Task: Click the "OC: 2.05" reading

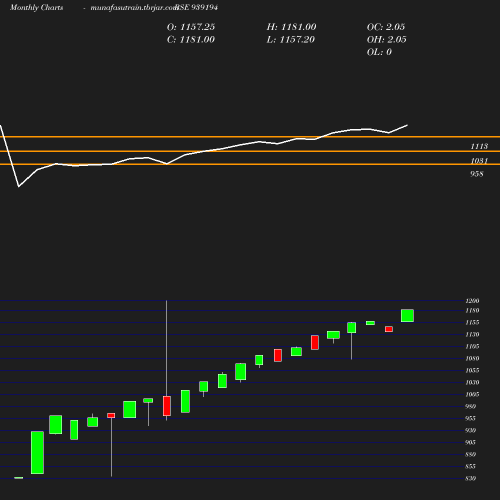Action: [386, 27]
